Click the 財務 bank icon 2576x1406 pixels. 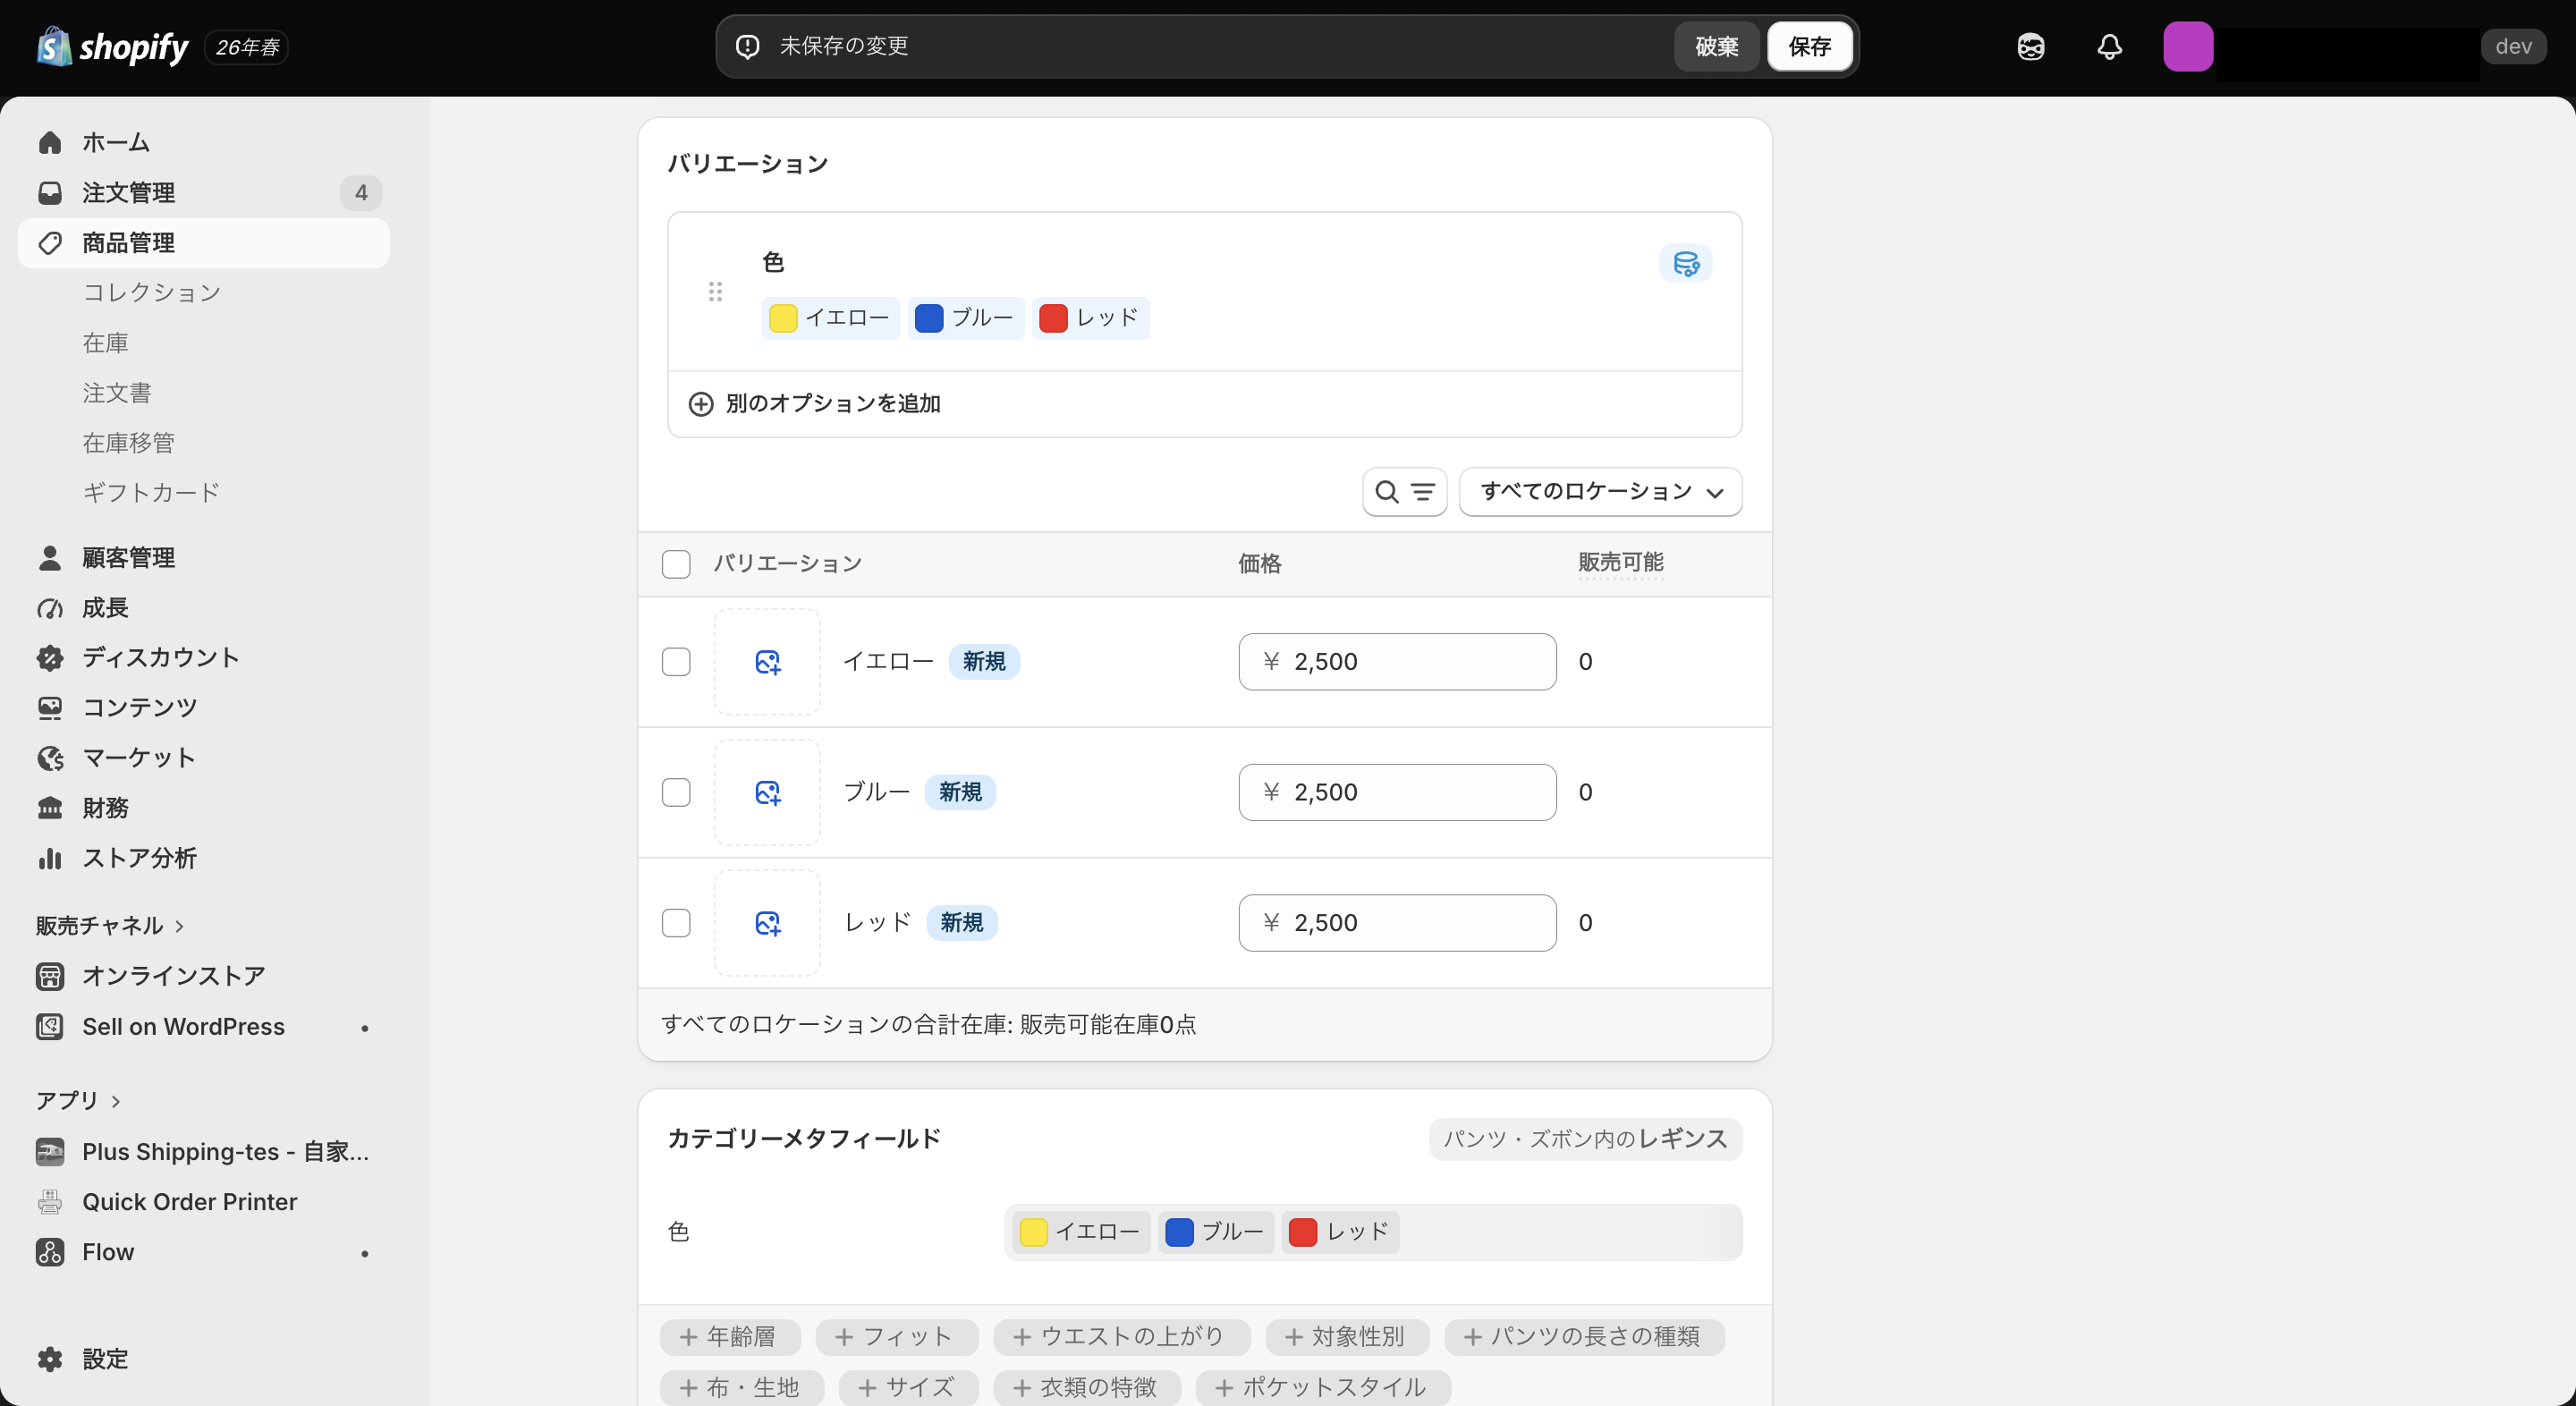[x=50, y=807]
